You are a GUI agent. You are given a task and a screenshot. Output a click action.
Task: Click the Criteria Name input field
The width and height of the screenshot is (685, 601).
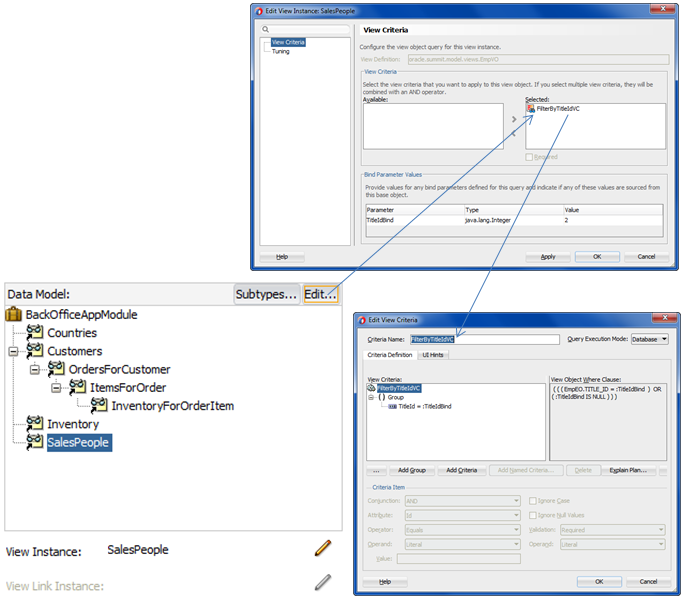484,339
